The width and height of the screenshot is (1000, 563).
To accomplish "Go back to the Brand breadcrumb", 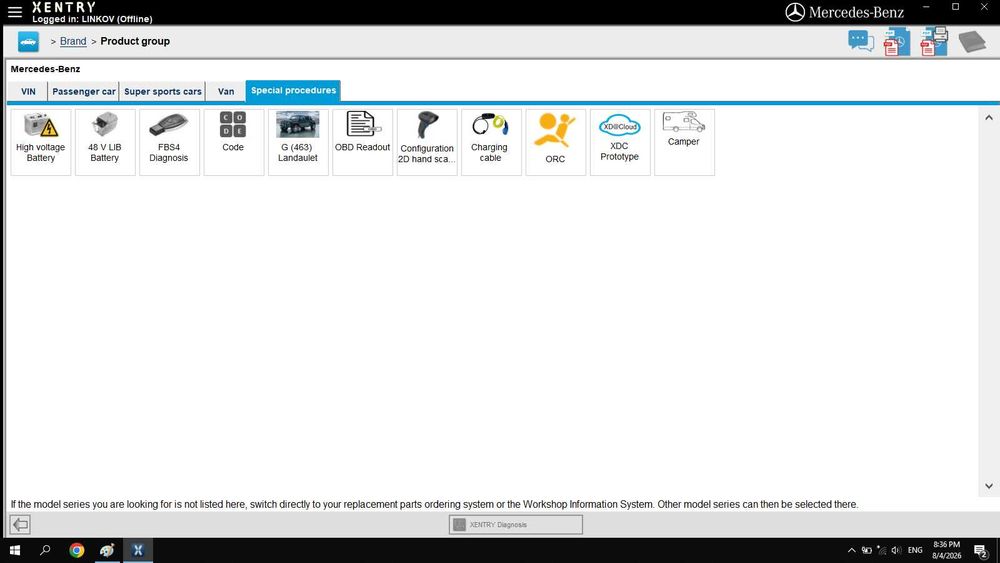I will click(73, 41).
